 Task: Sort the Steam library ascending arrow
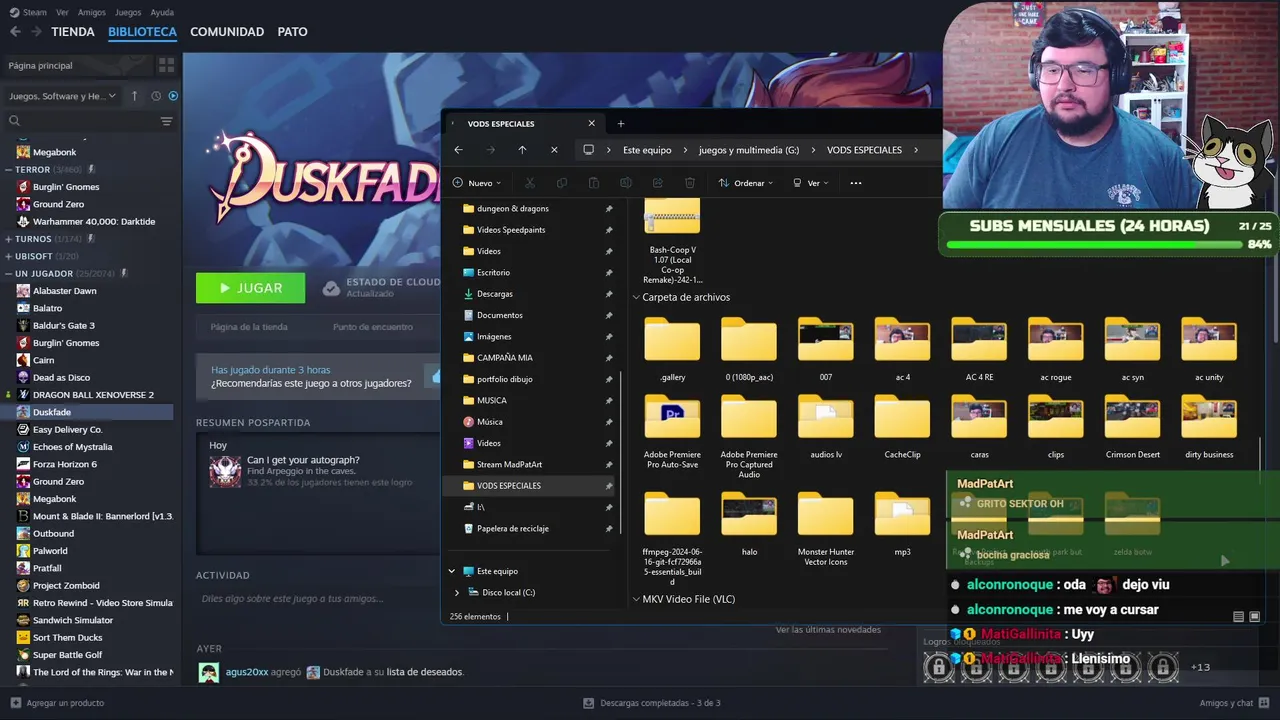click(x=135, y=96)
